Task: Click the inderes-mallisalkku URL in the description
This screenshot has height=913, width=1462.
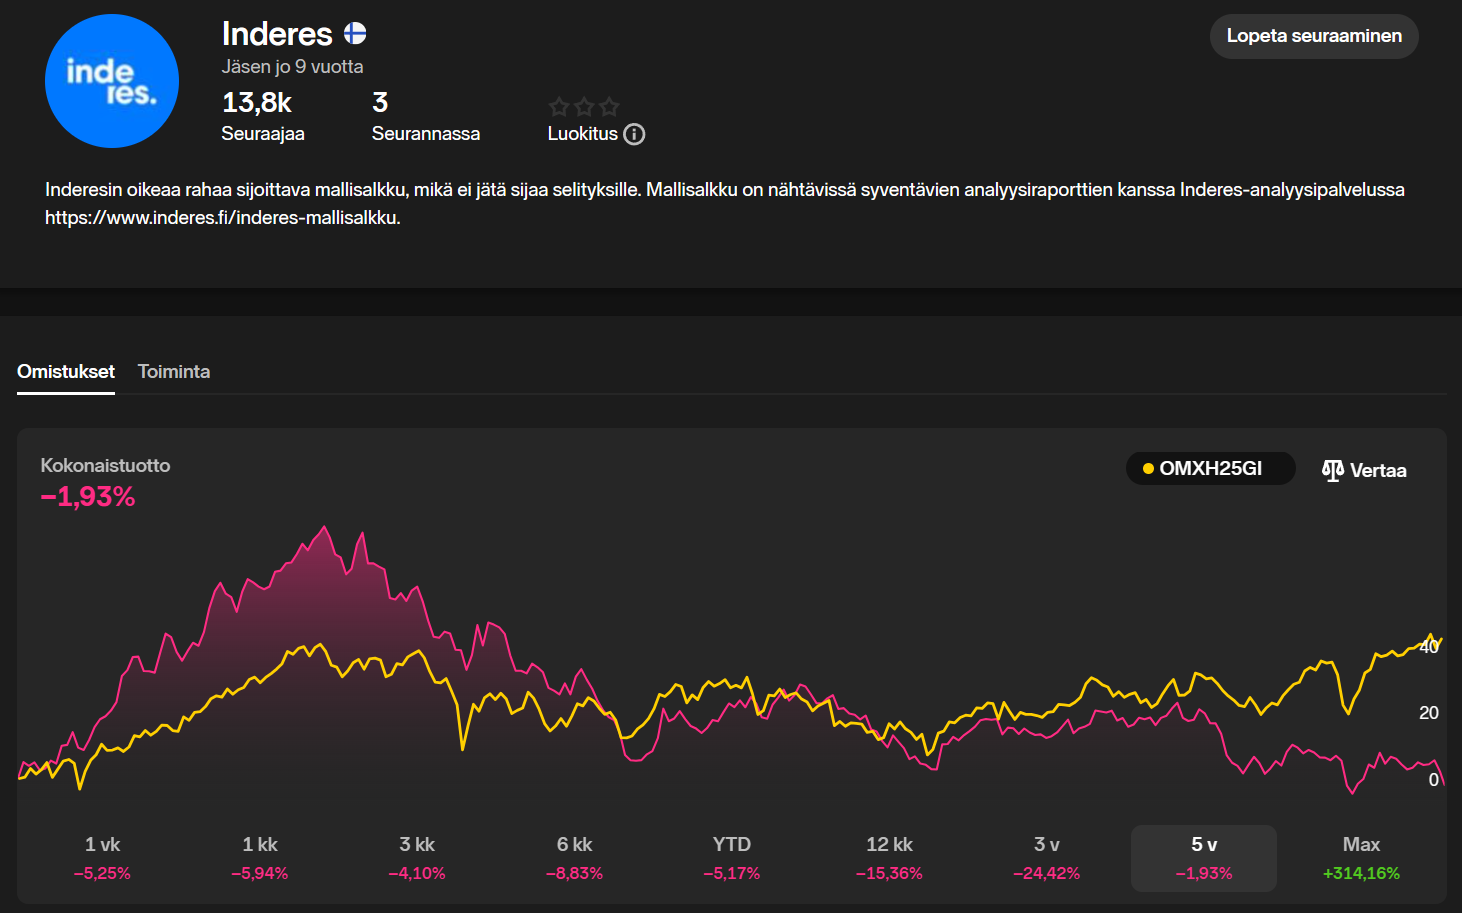Action: 223,218
